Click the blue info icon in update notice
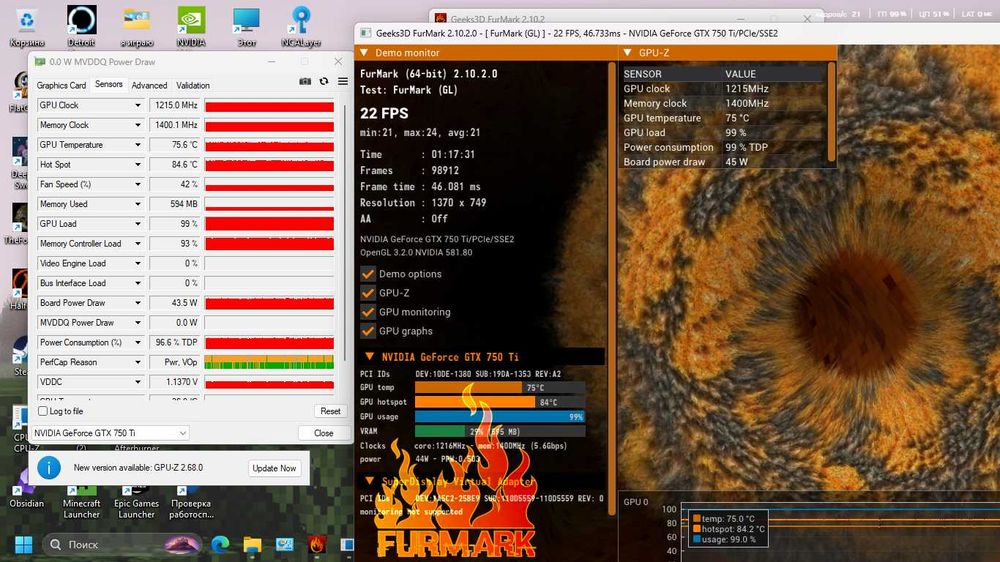Screen dimensions: 1000x562 point(49,468)
